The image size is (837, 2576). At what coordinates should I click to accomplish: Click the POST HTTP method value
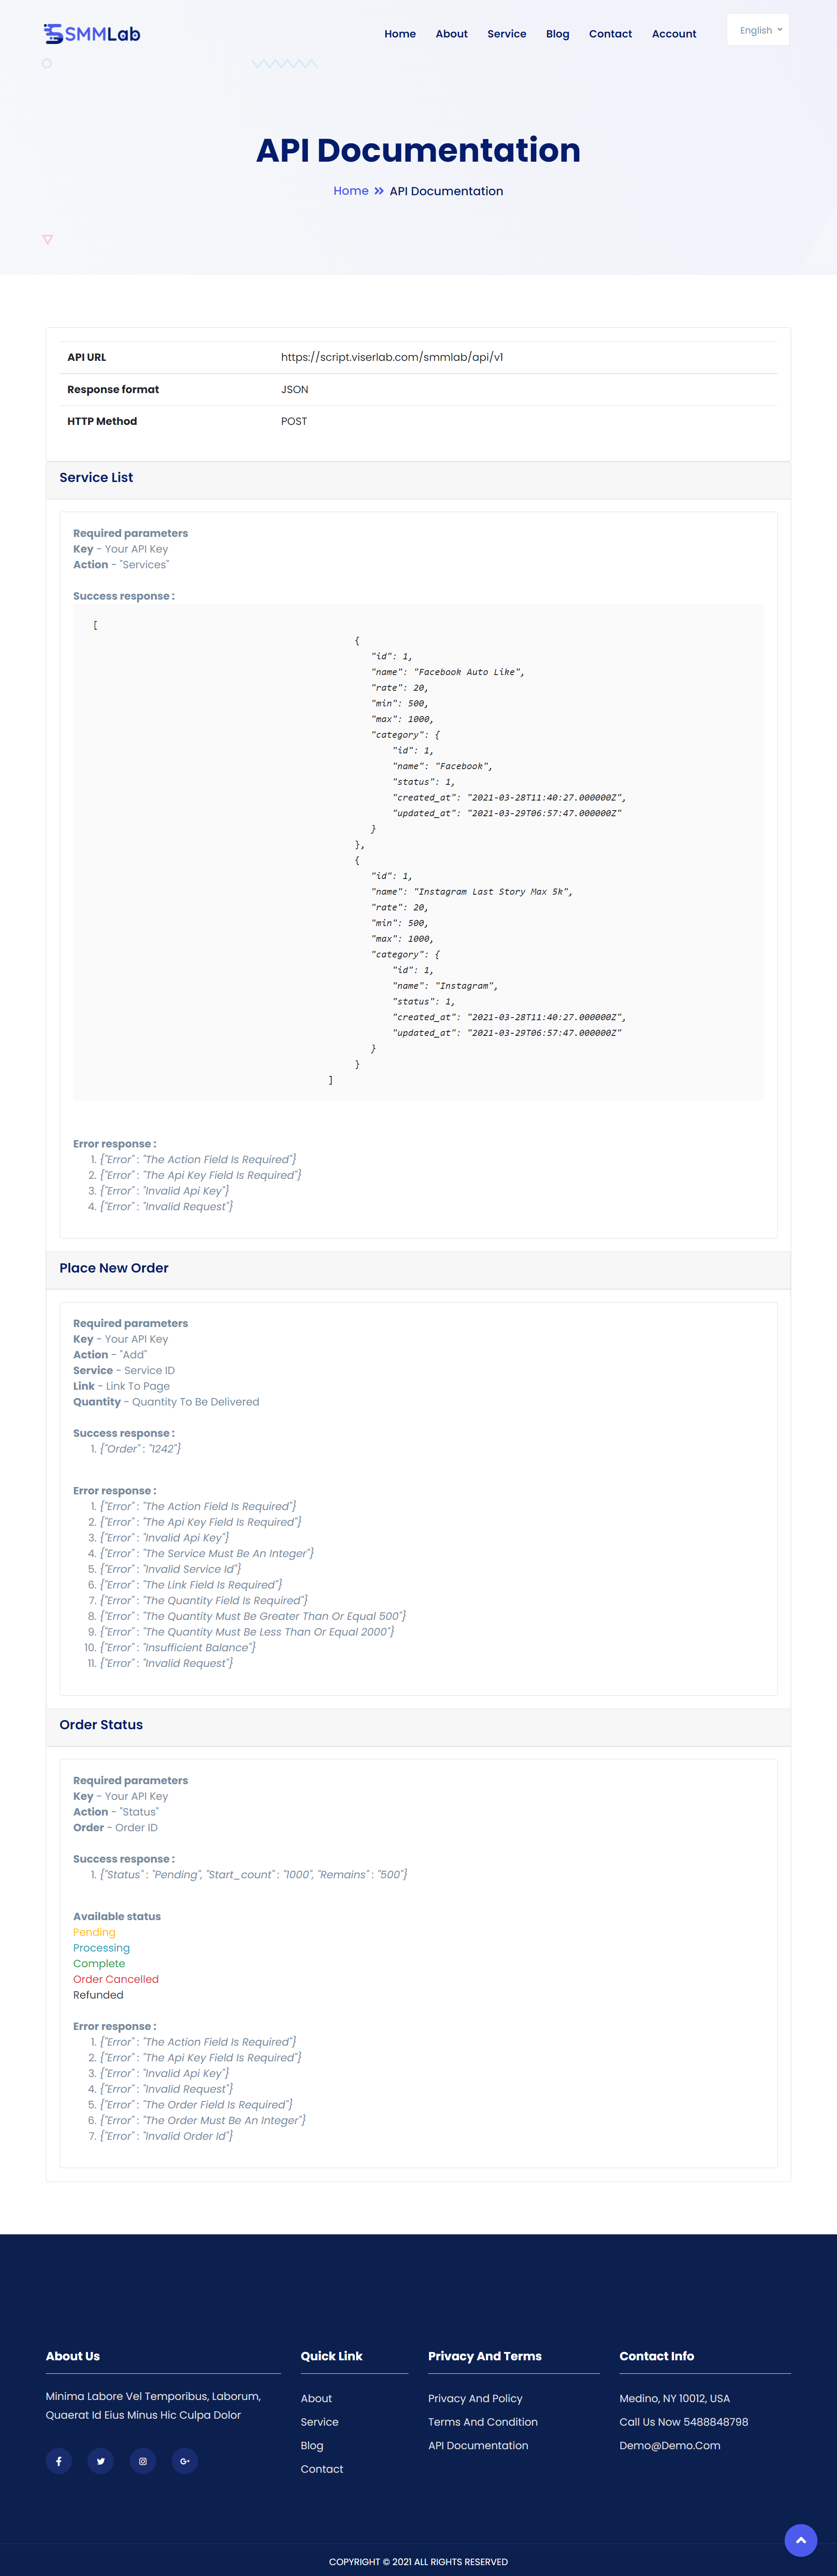pos(294,421)
